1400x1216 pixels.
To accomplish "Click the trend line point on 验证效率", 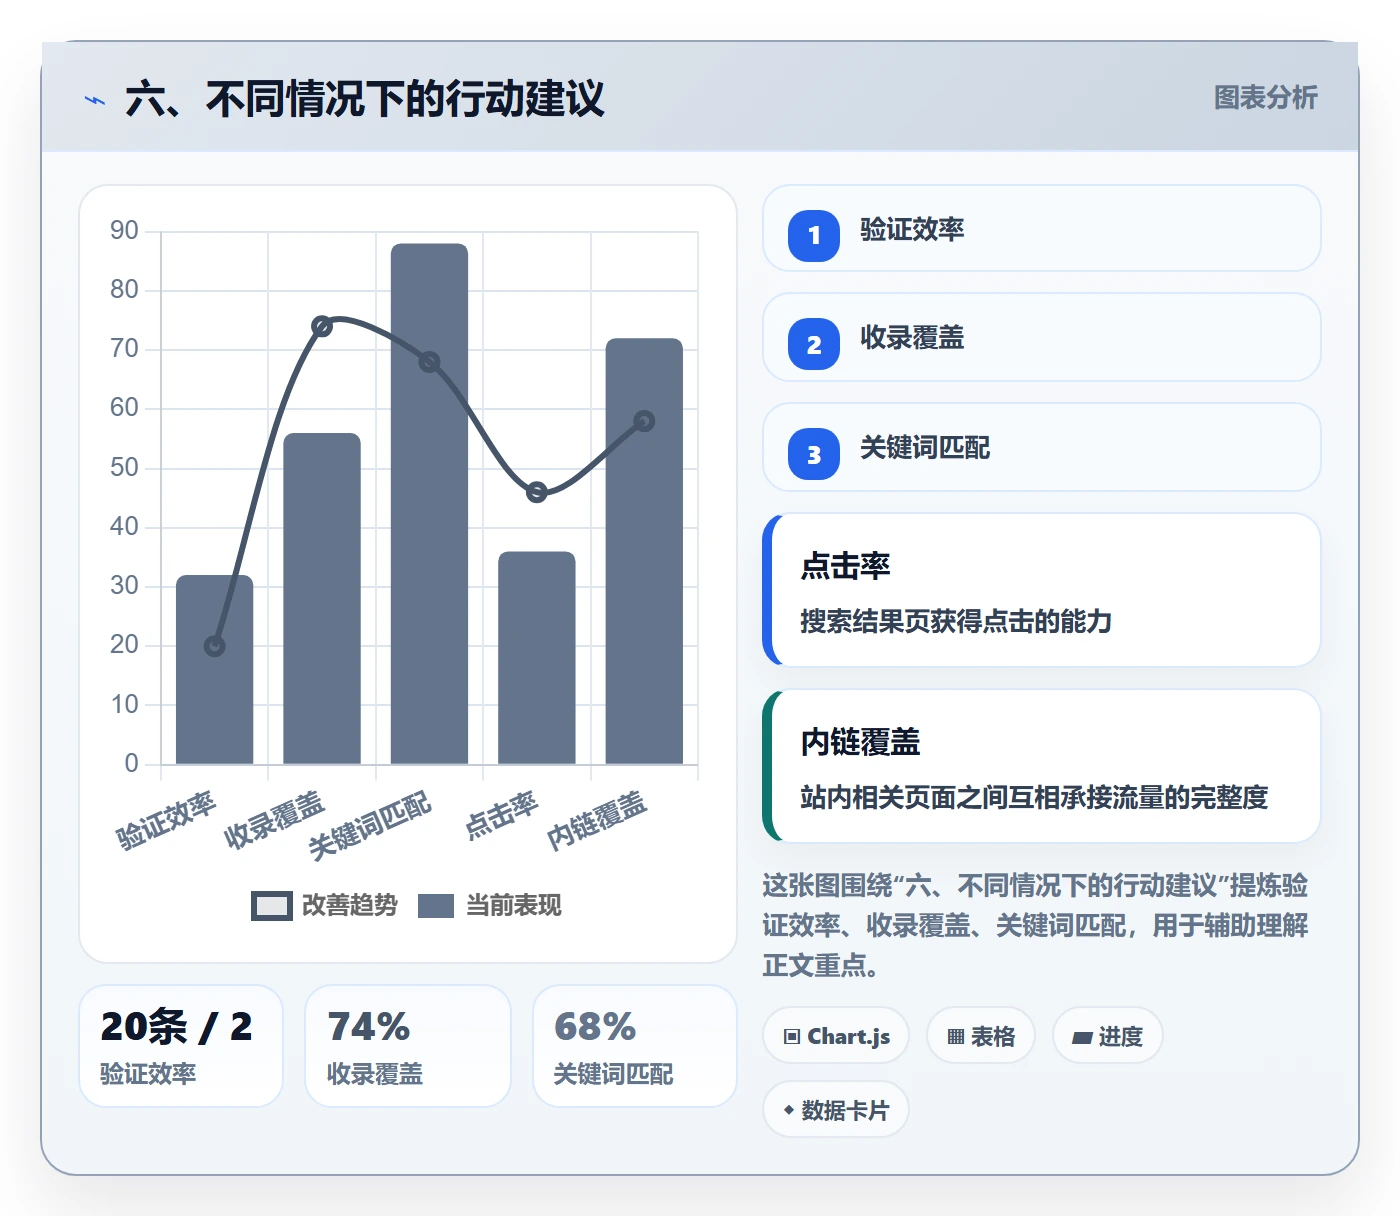I will pyautogui.click(x=214, y=646).
